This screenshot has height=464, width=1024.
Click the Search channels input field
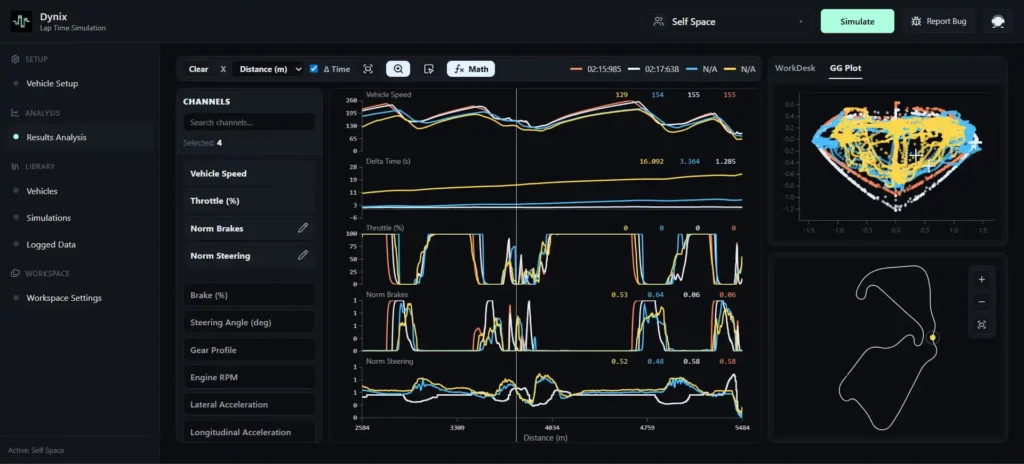(249, 122)
